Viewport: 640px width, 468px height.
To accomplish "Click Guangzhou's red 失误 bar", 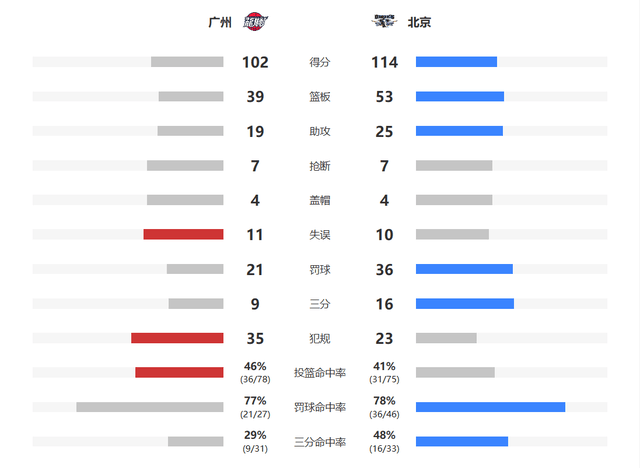I will tap(183, 234).
